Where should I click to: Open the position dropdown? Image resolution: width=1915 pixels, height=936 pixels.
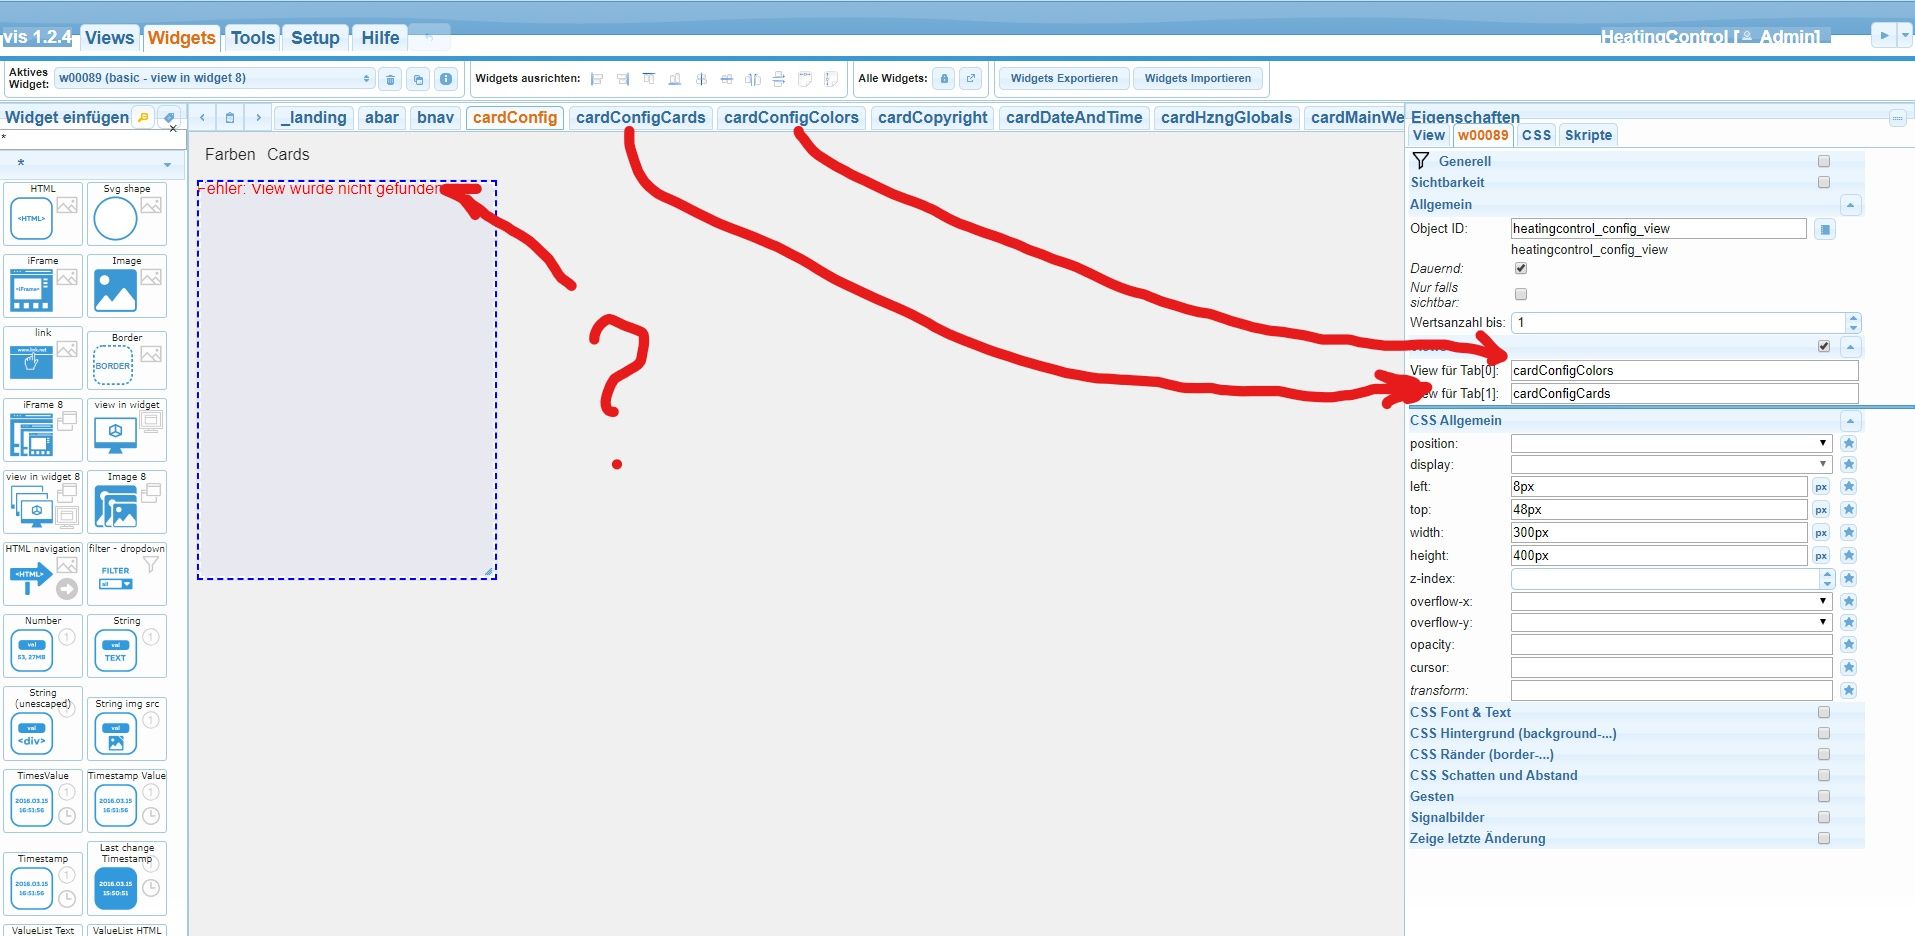point(1671,443)
